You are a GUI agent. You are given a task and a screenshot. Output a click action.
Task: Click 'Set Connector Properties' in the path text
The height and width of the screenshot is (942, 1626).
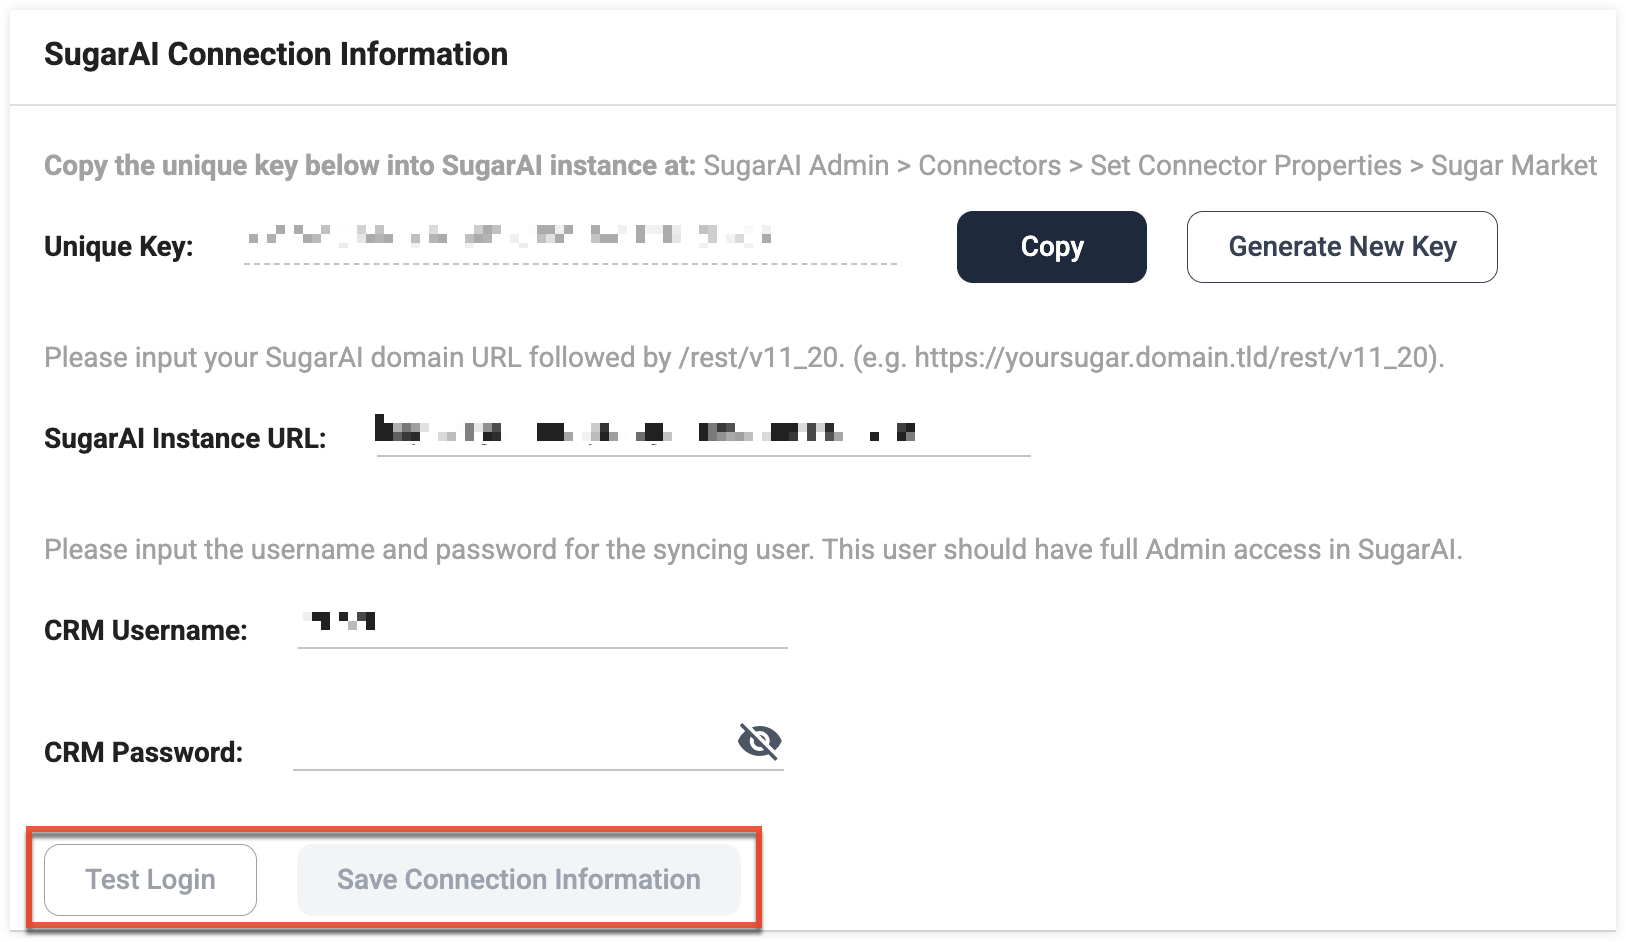[x=1246, y=166]
